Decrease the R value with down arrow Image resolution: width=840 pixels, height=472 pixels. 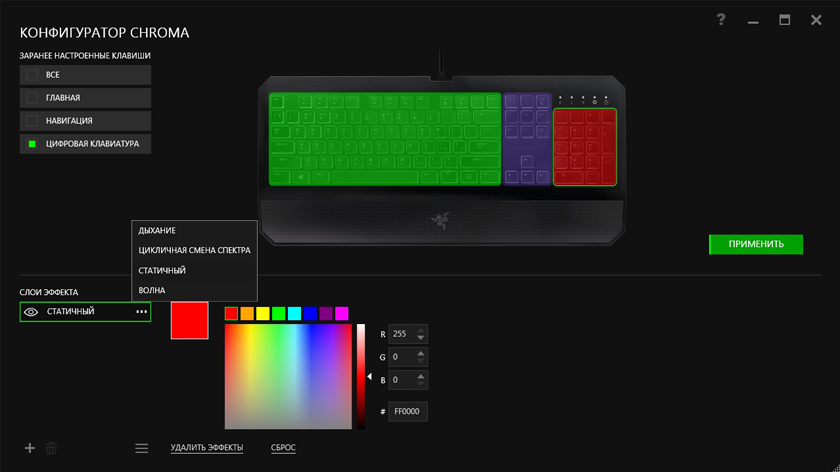point(421,338)
